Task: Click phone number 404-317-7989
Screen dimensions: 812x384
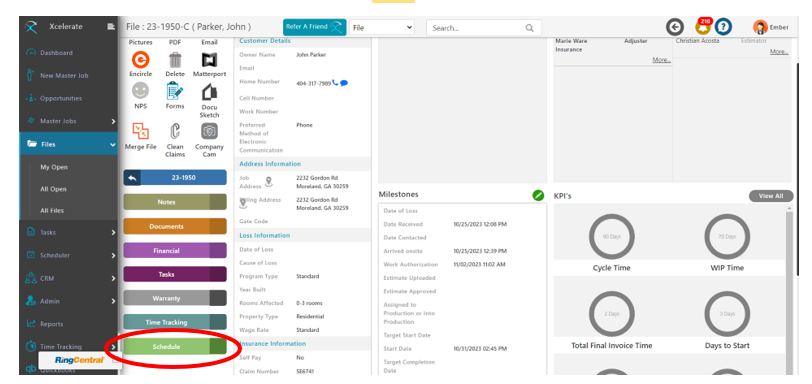Action: coord(313,84)
